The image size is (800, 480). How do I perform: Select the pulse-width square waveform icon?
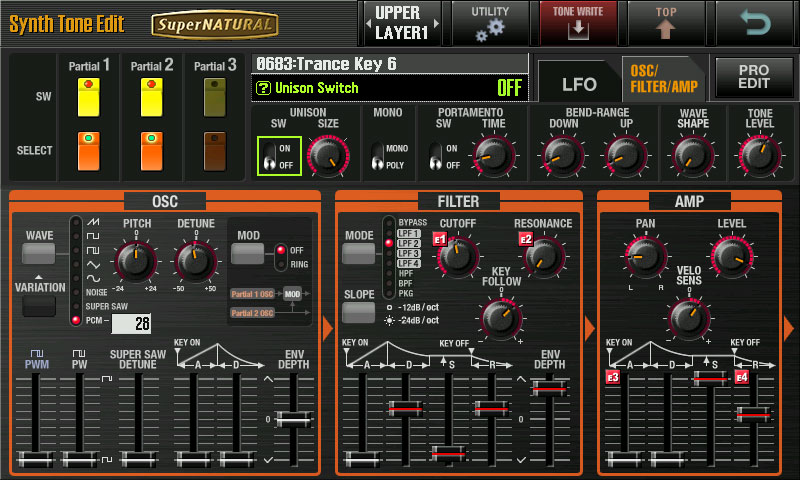coord(93,250)
